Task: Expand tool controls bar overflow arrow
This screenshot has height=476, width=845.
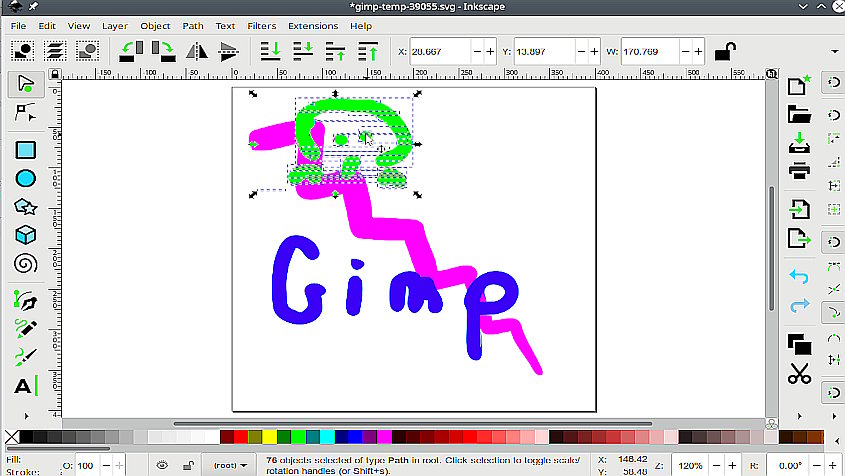Action: click(835, 52)
